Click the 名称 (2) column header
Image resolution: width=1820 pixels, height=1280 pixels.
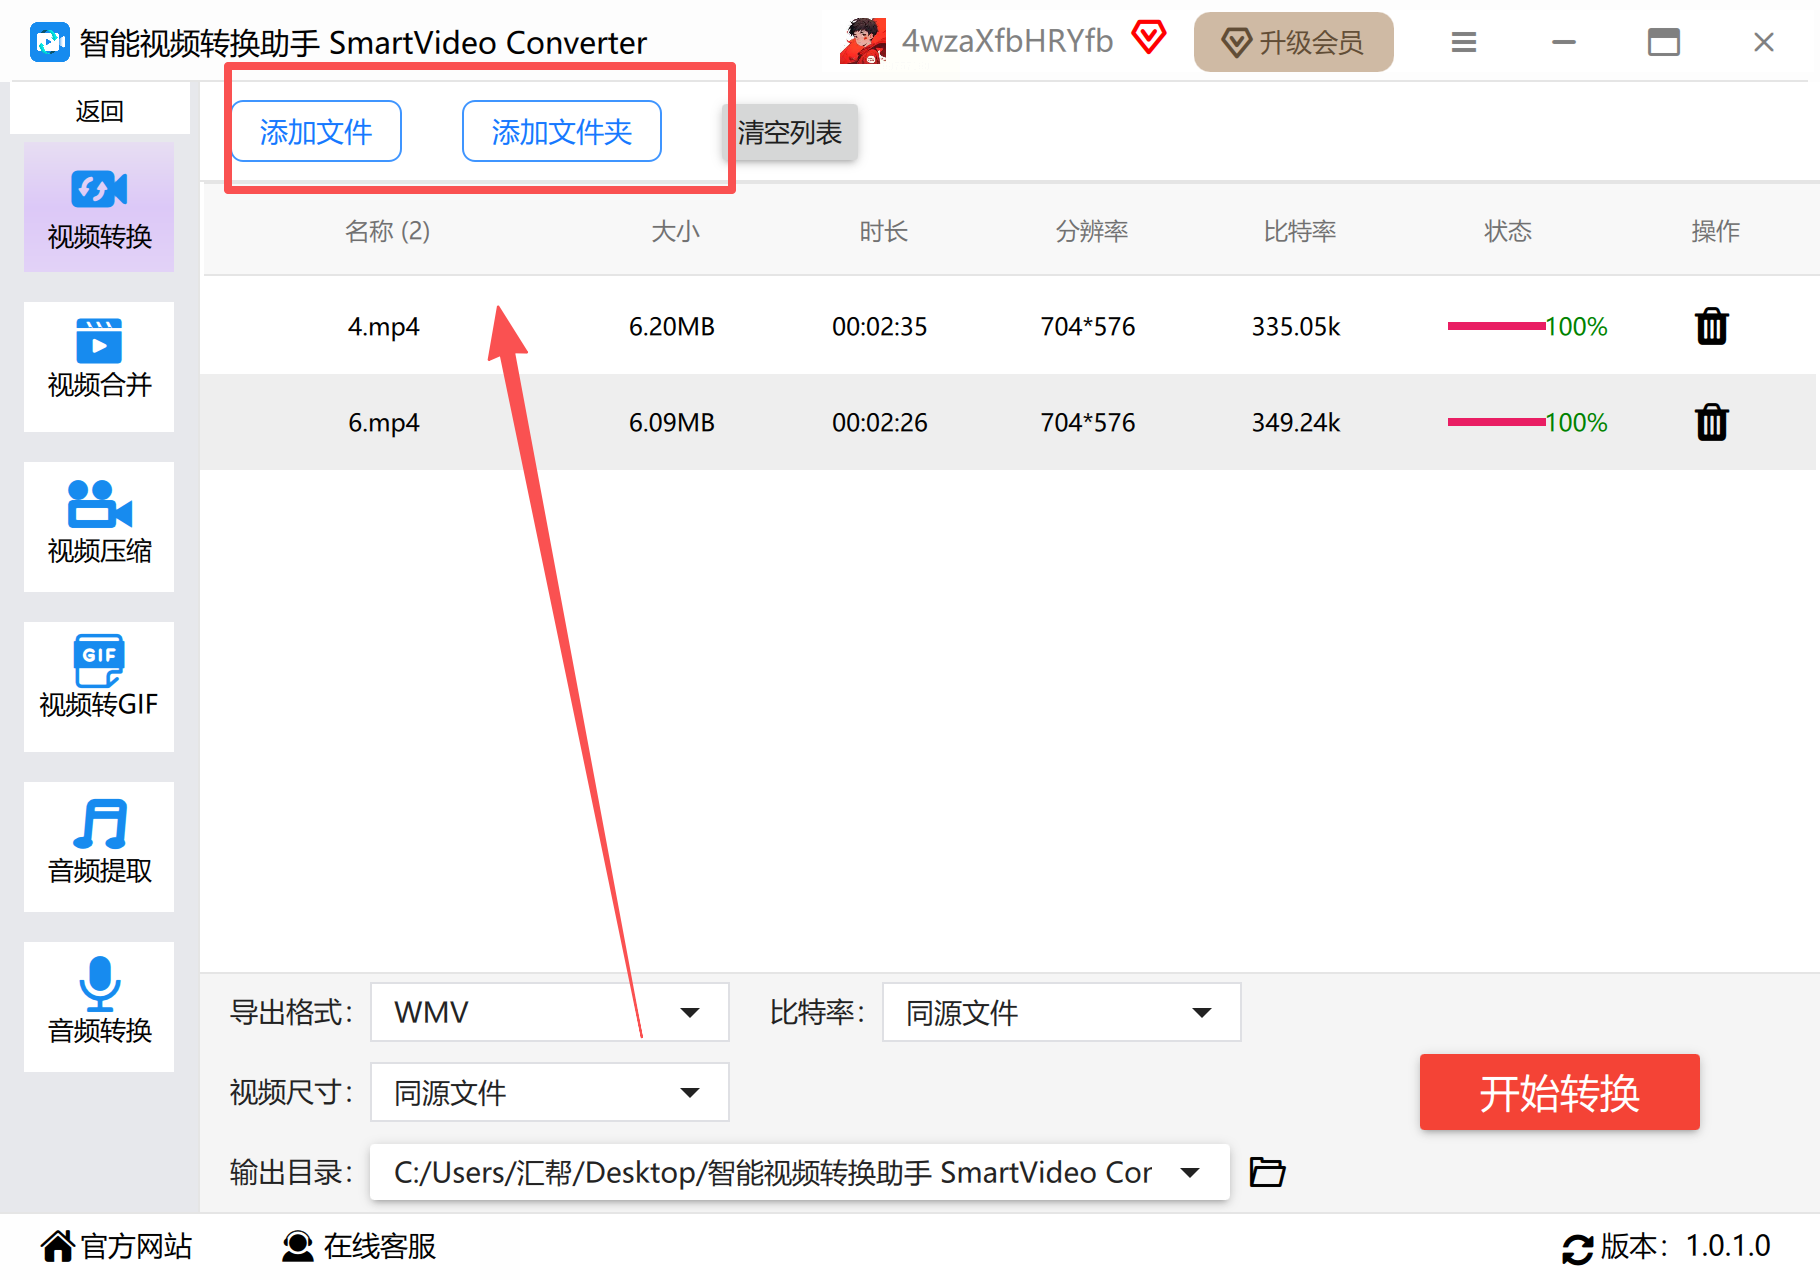tap(388, 231)
